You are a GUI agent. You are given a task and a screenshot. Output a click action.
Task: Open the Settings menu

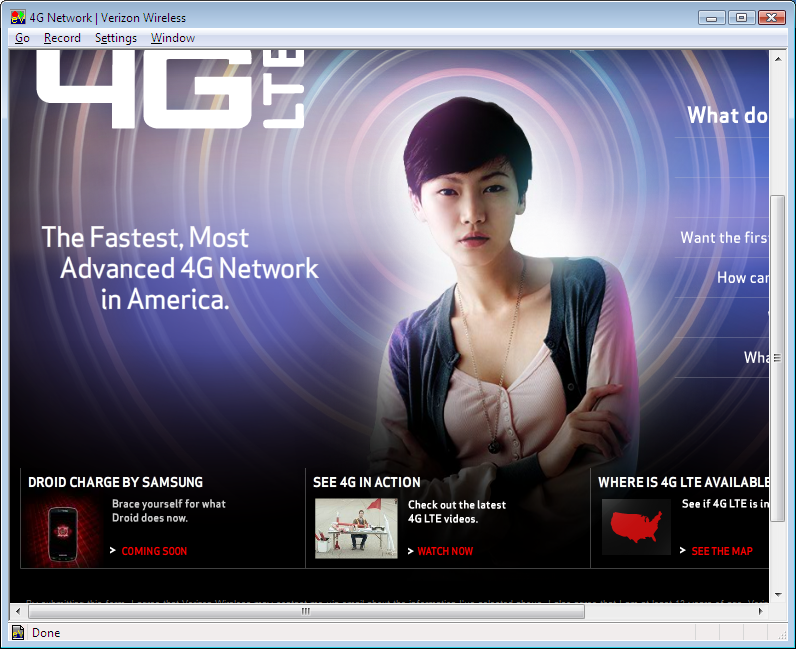[116, 38]
